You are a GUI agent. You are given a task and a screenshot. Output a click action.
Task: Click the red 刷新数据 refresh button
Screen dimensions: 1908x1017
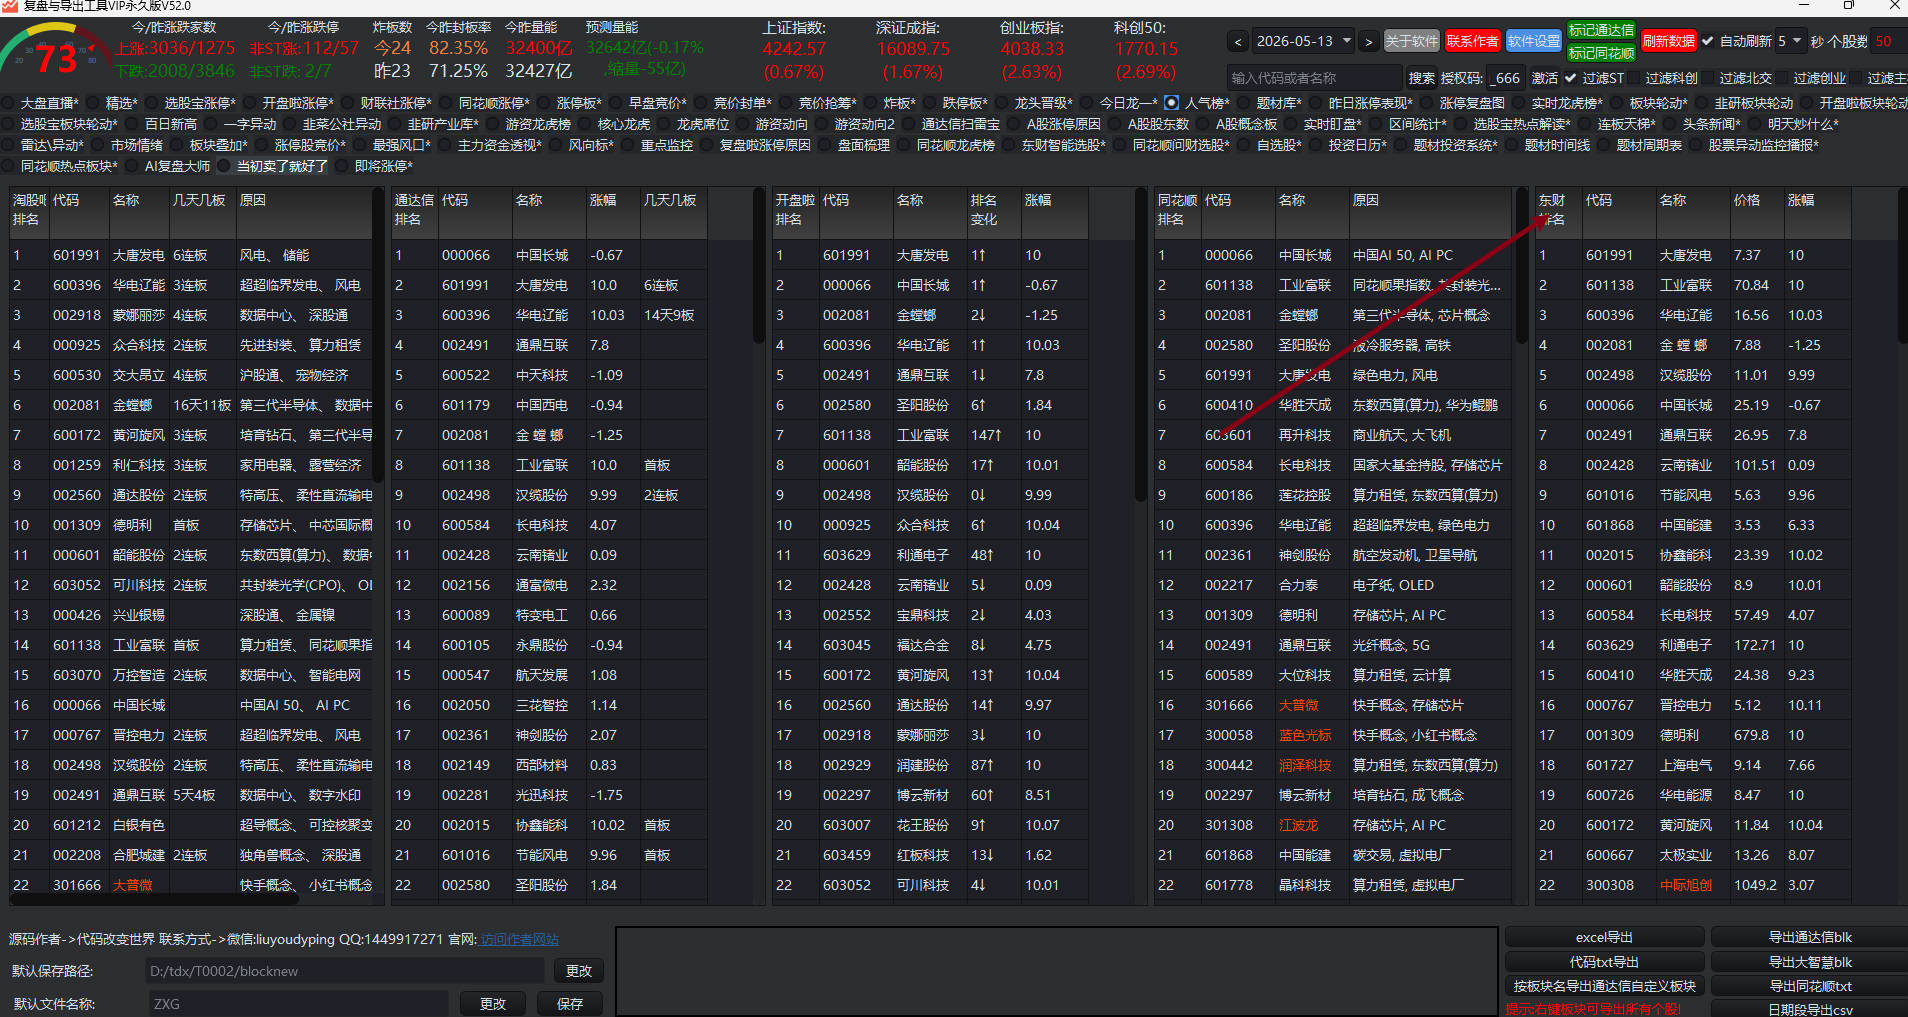click(x=1668, y=41)
